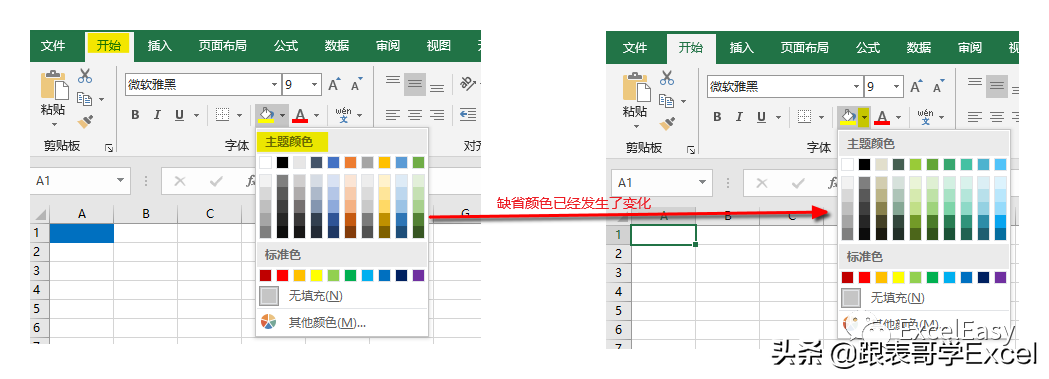Choose 无填充(N) in right Excel palette

tap(923, 297)
